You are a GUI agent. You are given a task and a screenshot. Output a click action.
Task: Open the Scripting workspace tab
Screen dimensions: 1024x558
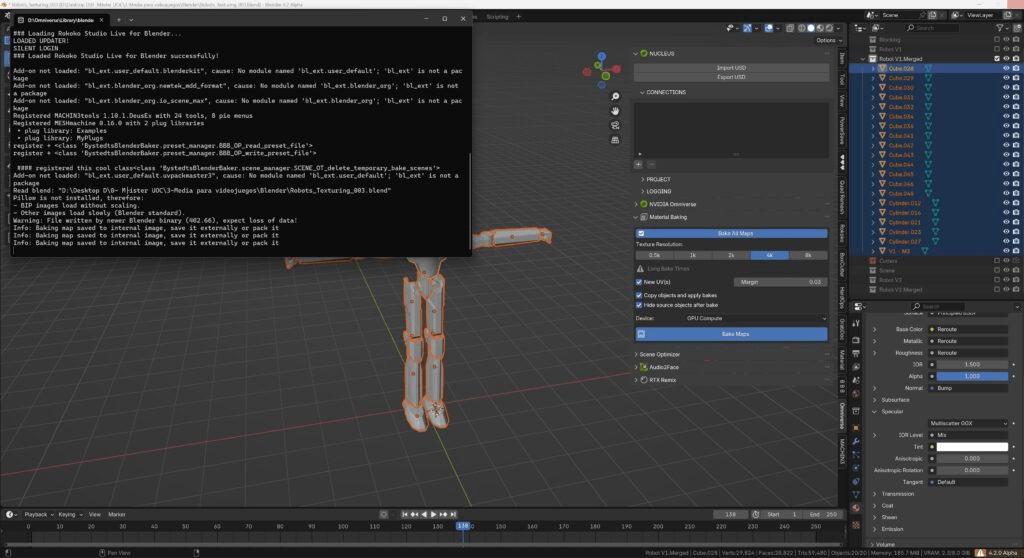click(x=497, y=17)
